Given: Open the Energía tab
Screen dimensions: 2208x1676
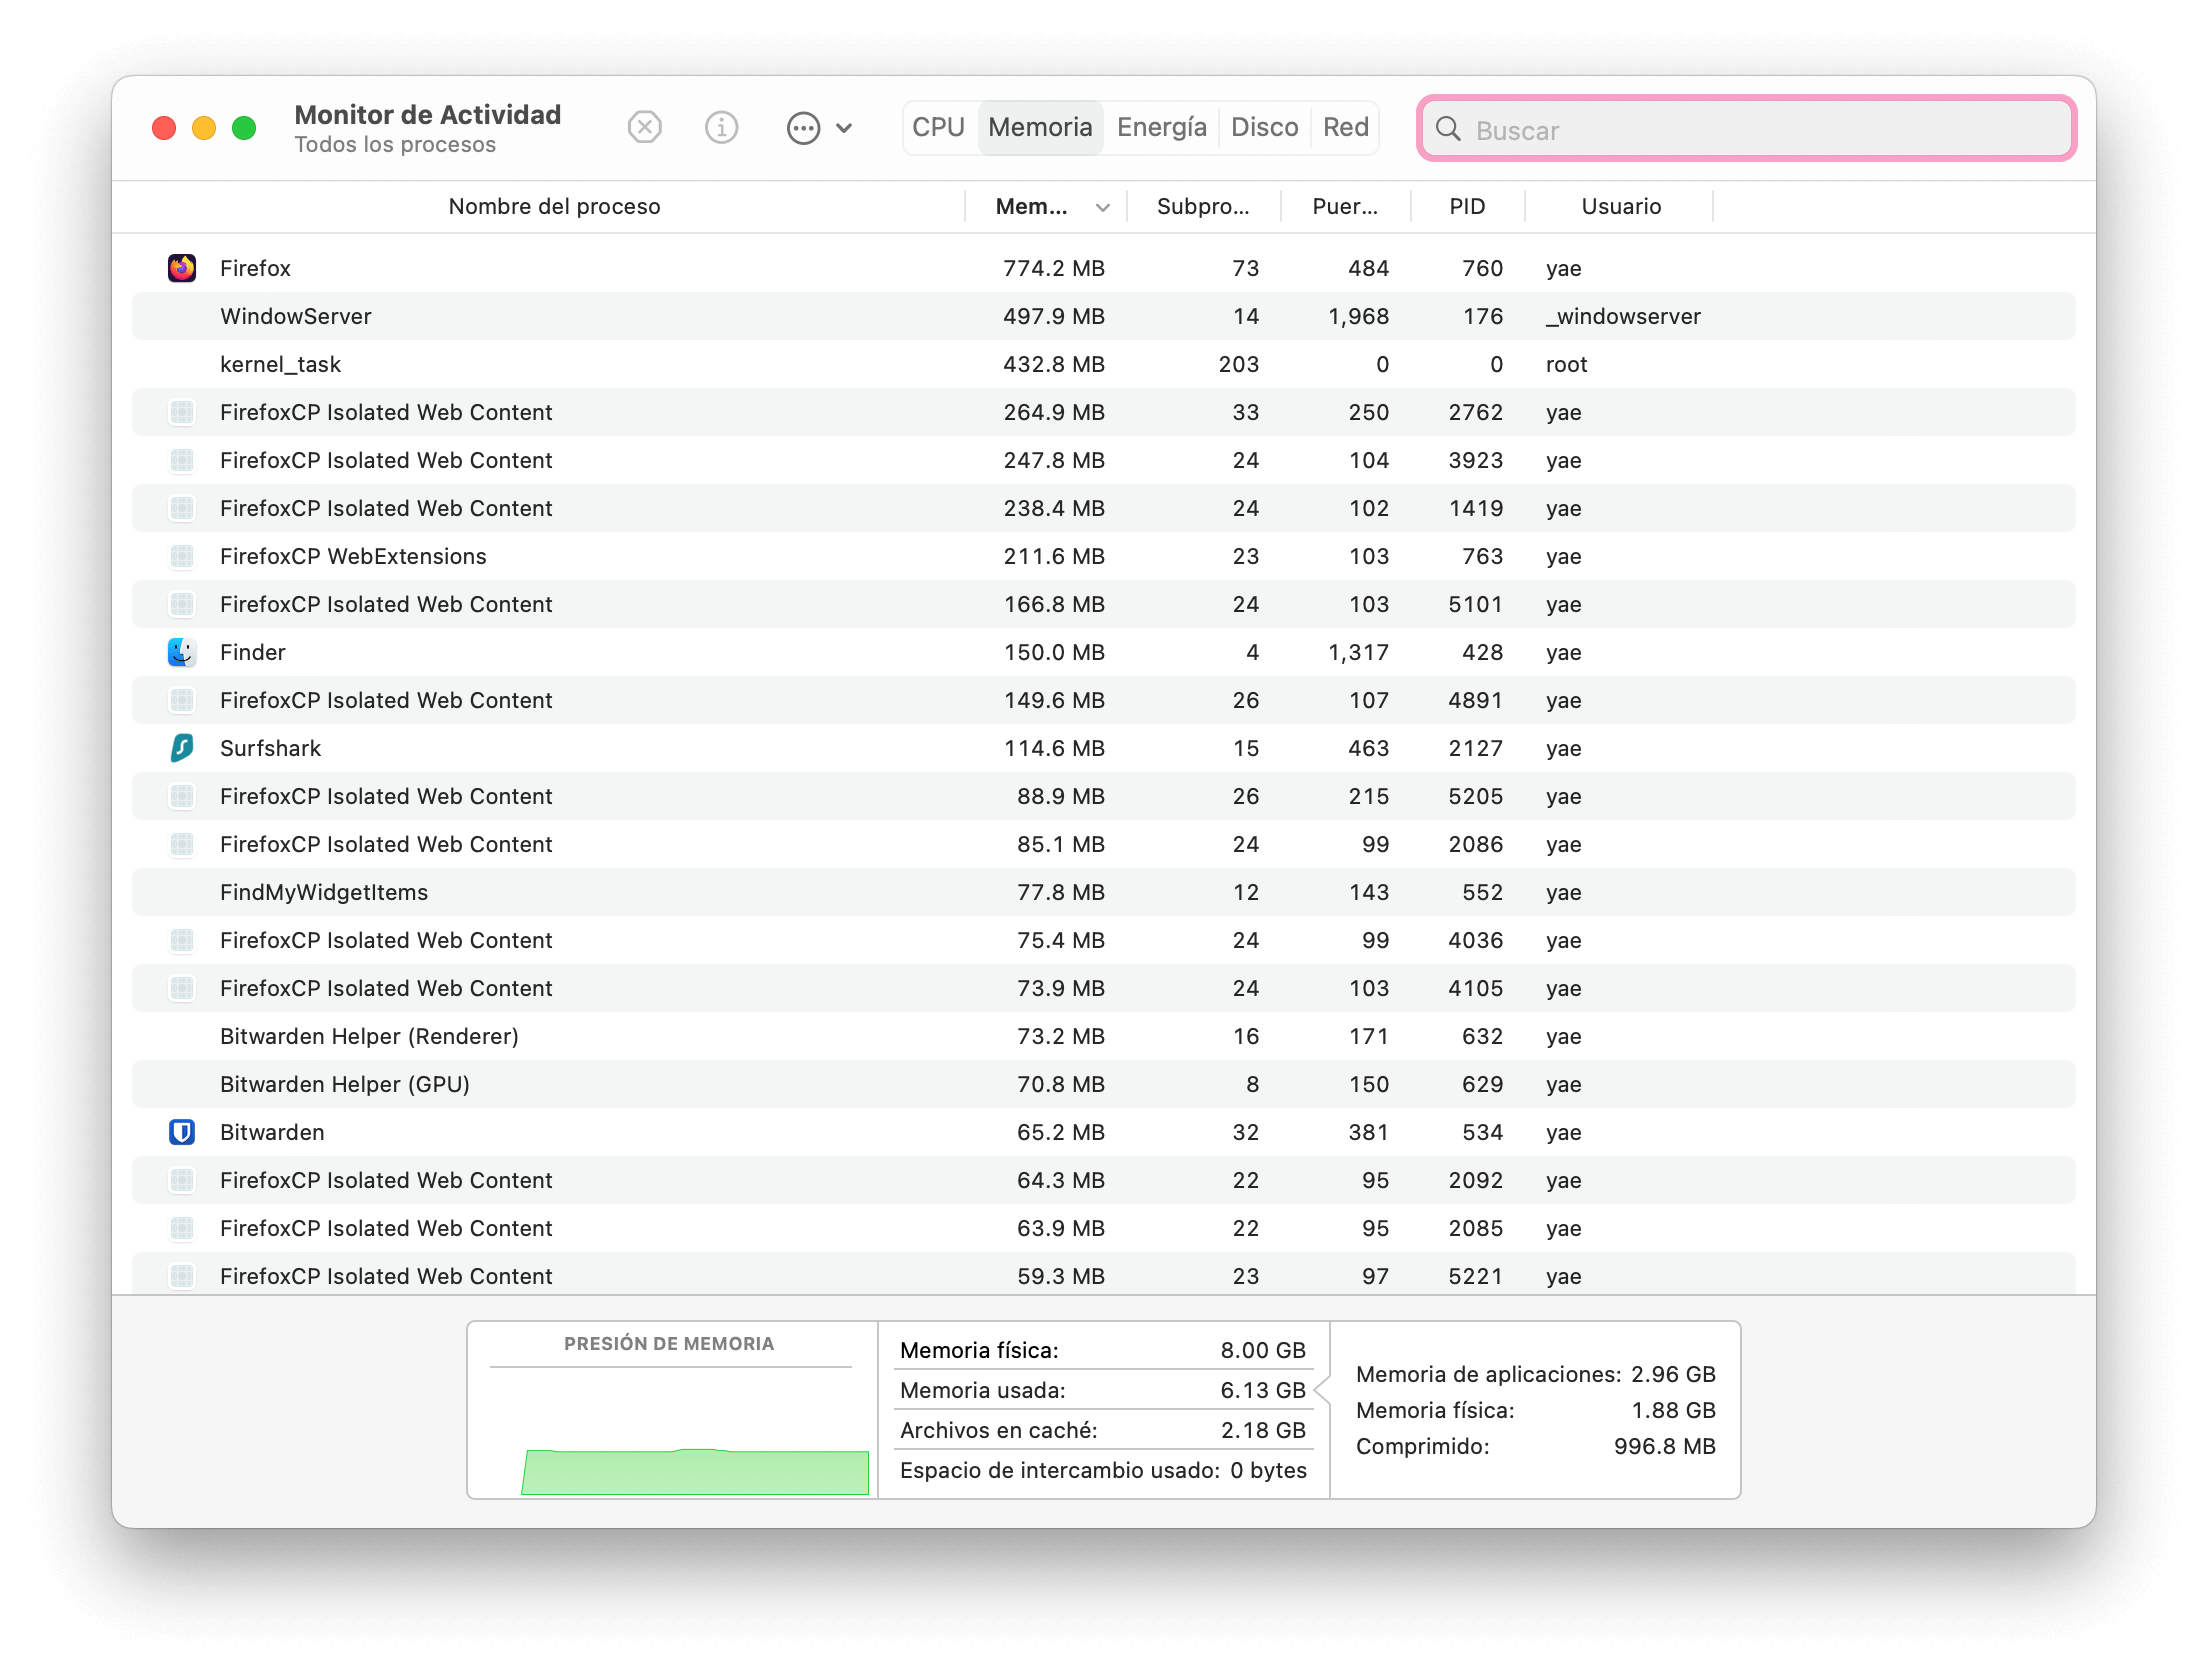Looking at the screenshot, I should (1161, 127).
